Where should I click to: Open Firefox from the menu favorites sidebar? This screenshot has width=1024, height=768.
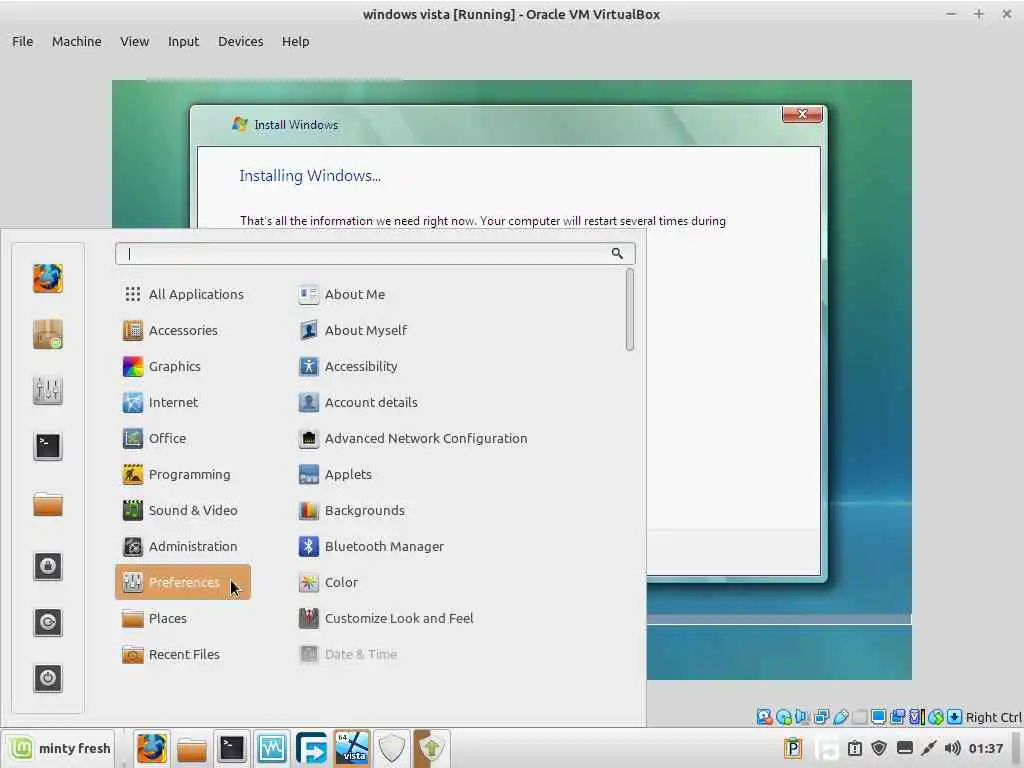click(48, 278)
